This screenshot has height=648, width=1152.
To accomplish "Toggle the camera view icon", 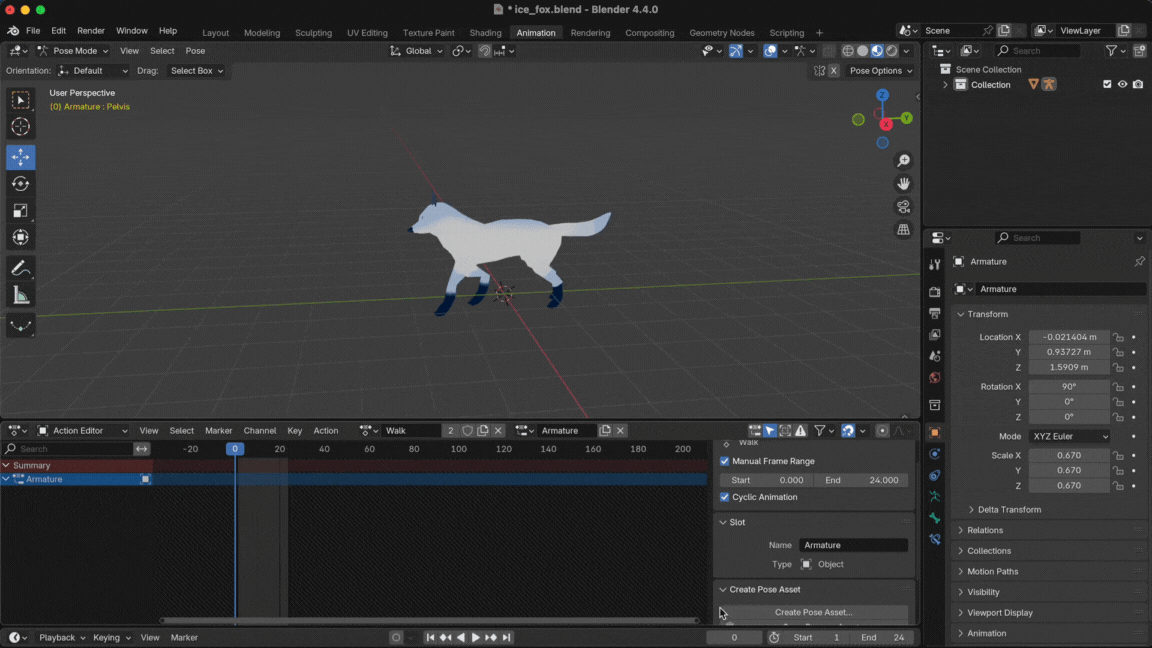I will click(904, 206).
